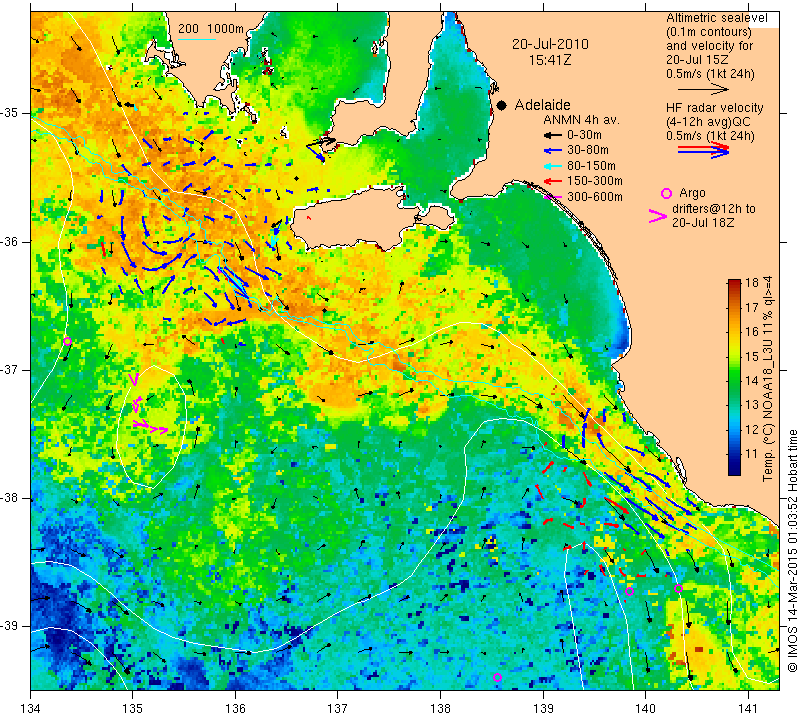800x720 pixels.
Task: Click the cyan isobath line under '200 1000m'
Action: pyautogui.click(x=197, y=39)
